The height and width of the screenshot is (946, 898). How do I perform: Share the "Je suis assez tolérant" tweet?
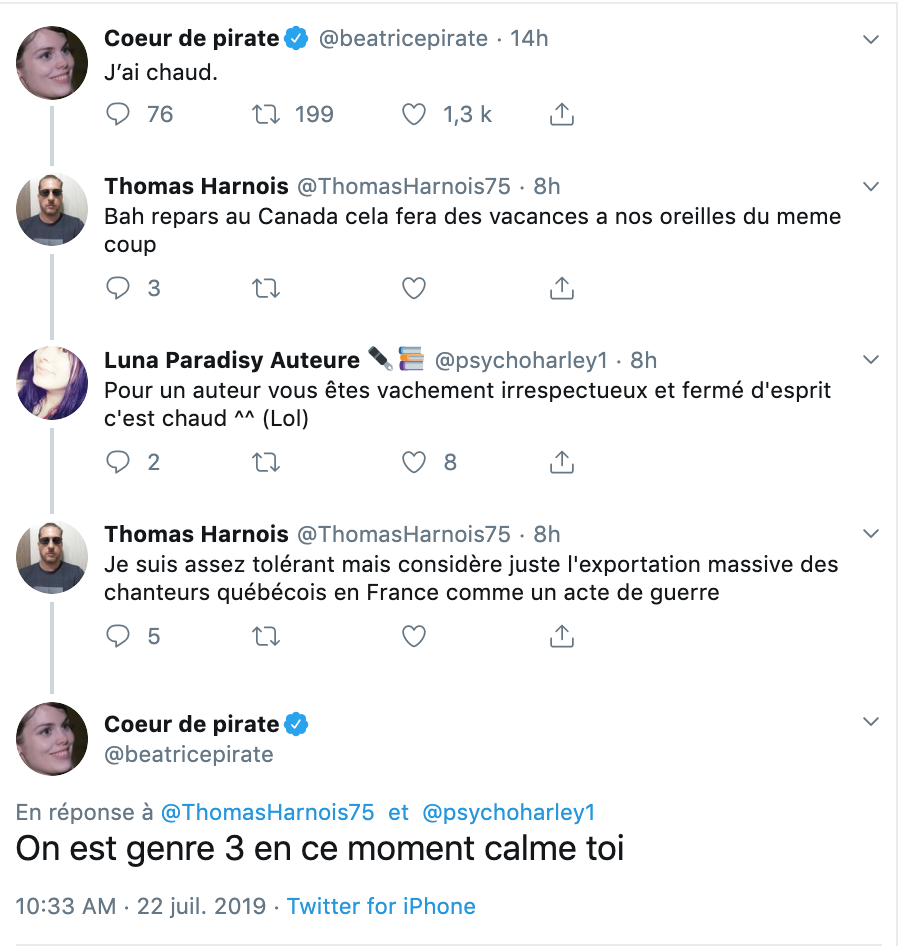tap(562, 636)
